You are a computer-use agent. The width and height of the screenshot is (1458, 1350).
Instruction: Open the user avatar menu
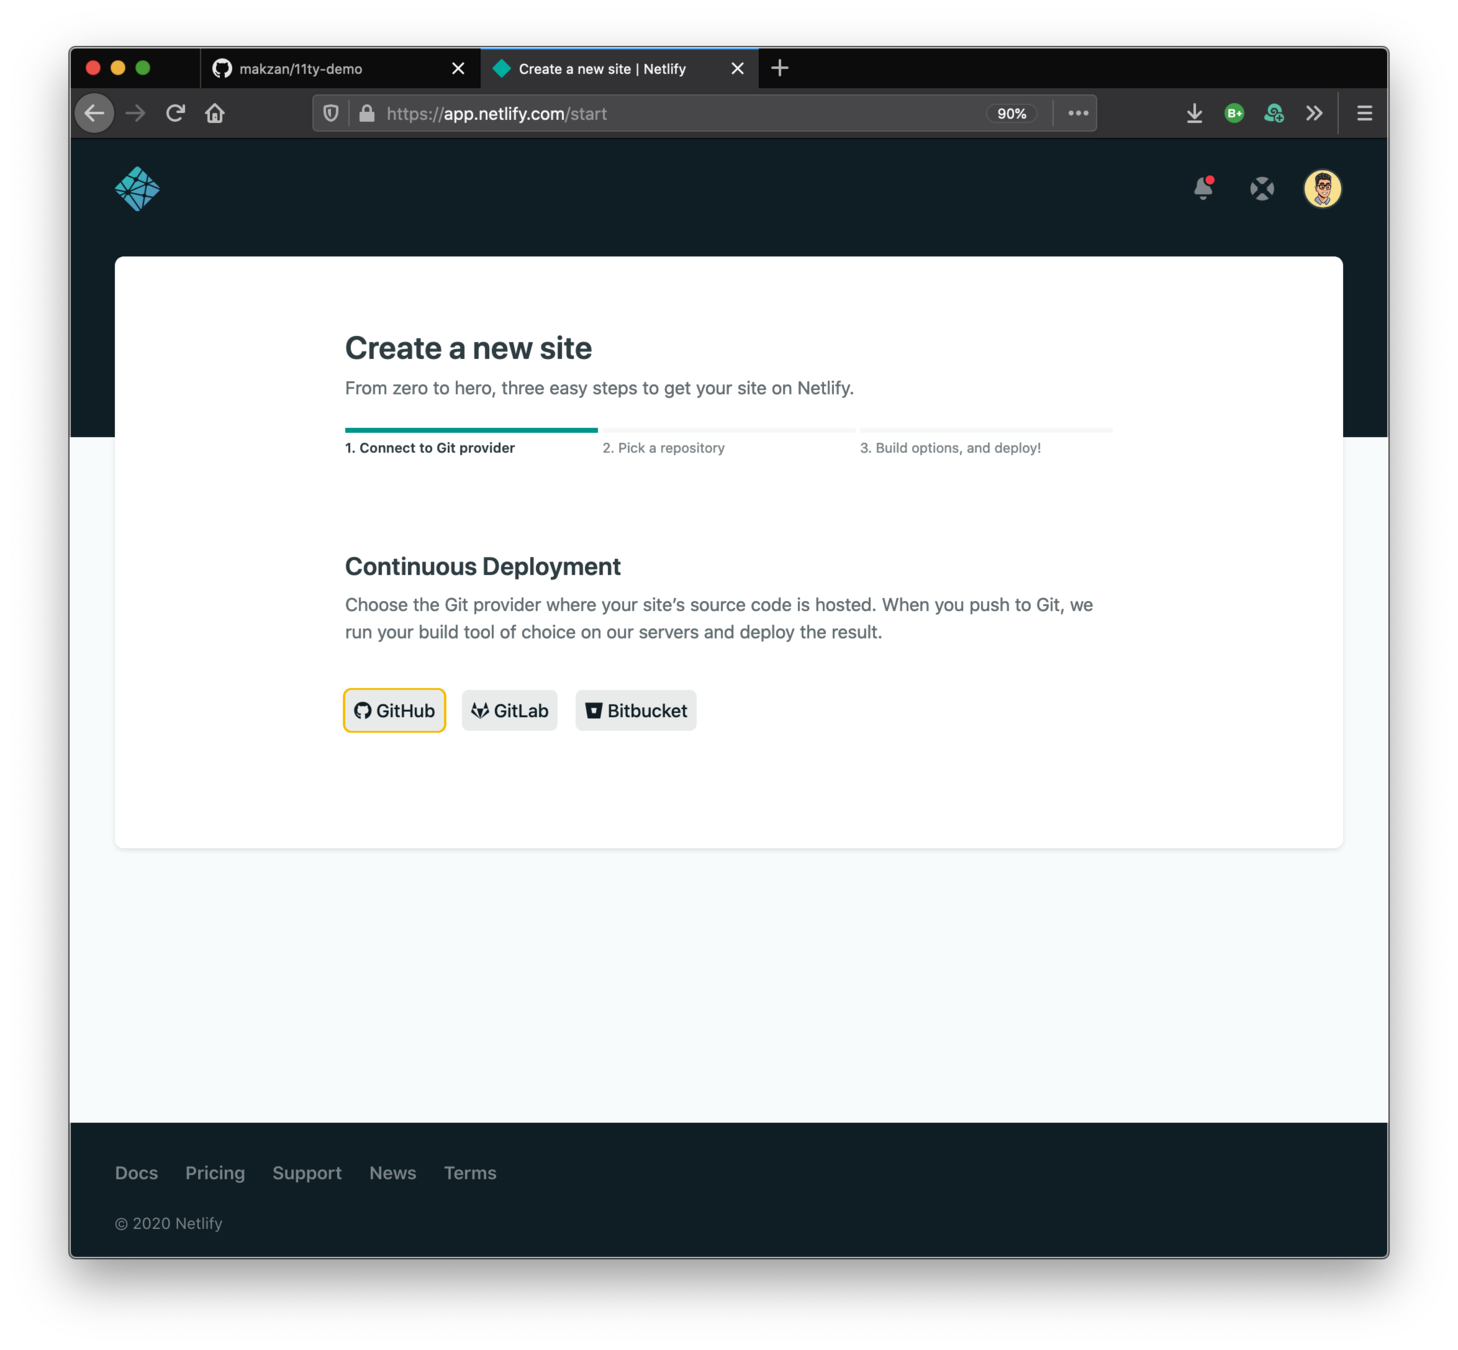point(1322,188)
